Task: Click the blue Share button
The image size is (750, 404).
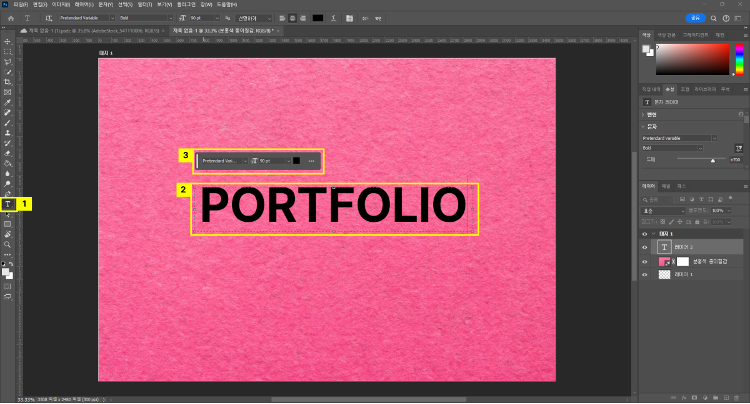Action: [695, 18]
